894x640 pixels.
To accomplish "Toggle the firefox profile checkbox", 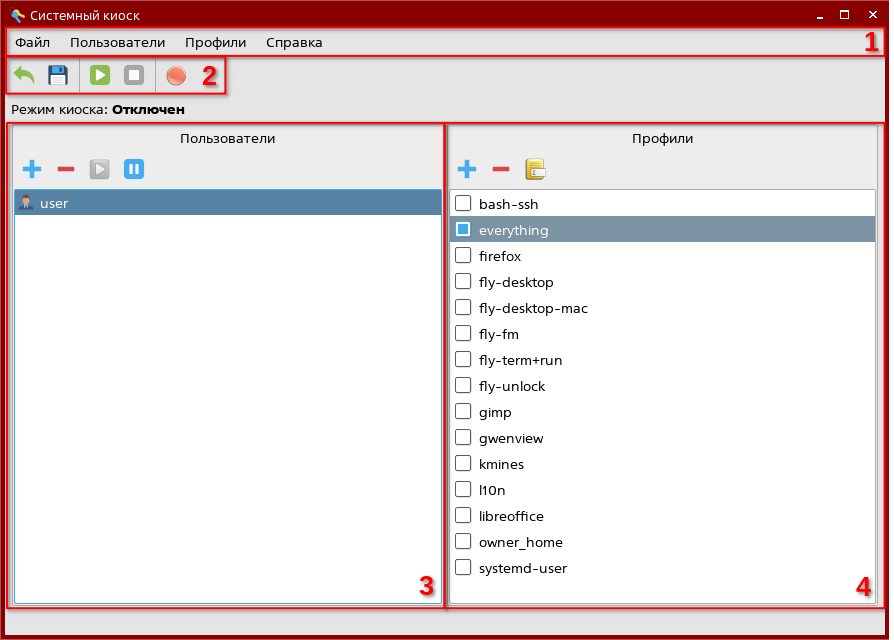I will pyautogui.click(x=463, y=256).
